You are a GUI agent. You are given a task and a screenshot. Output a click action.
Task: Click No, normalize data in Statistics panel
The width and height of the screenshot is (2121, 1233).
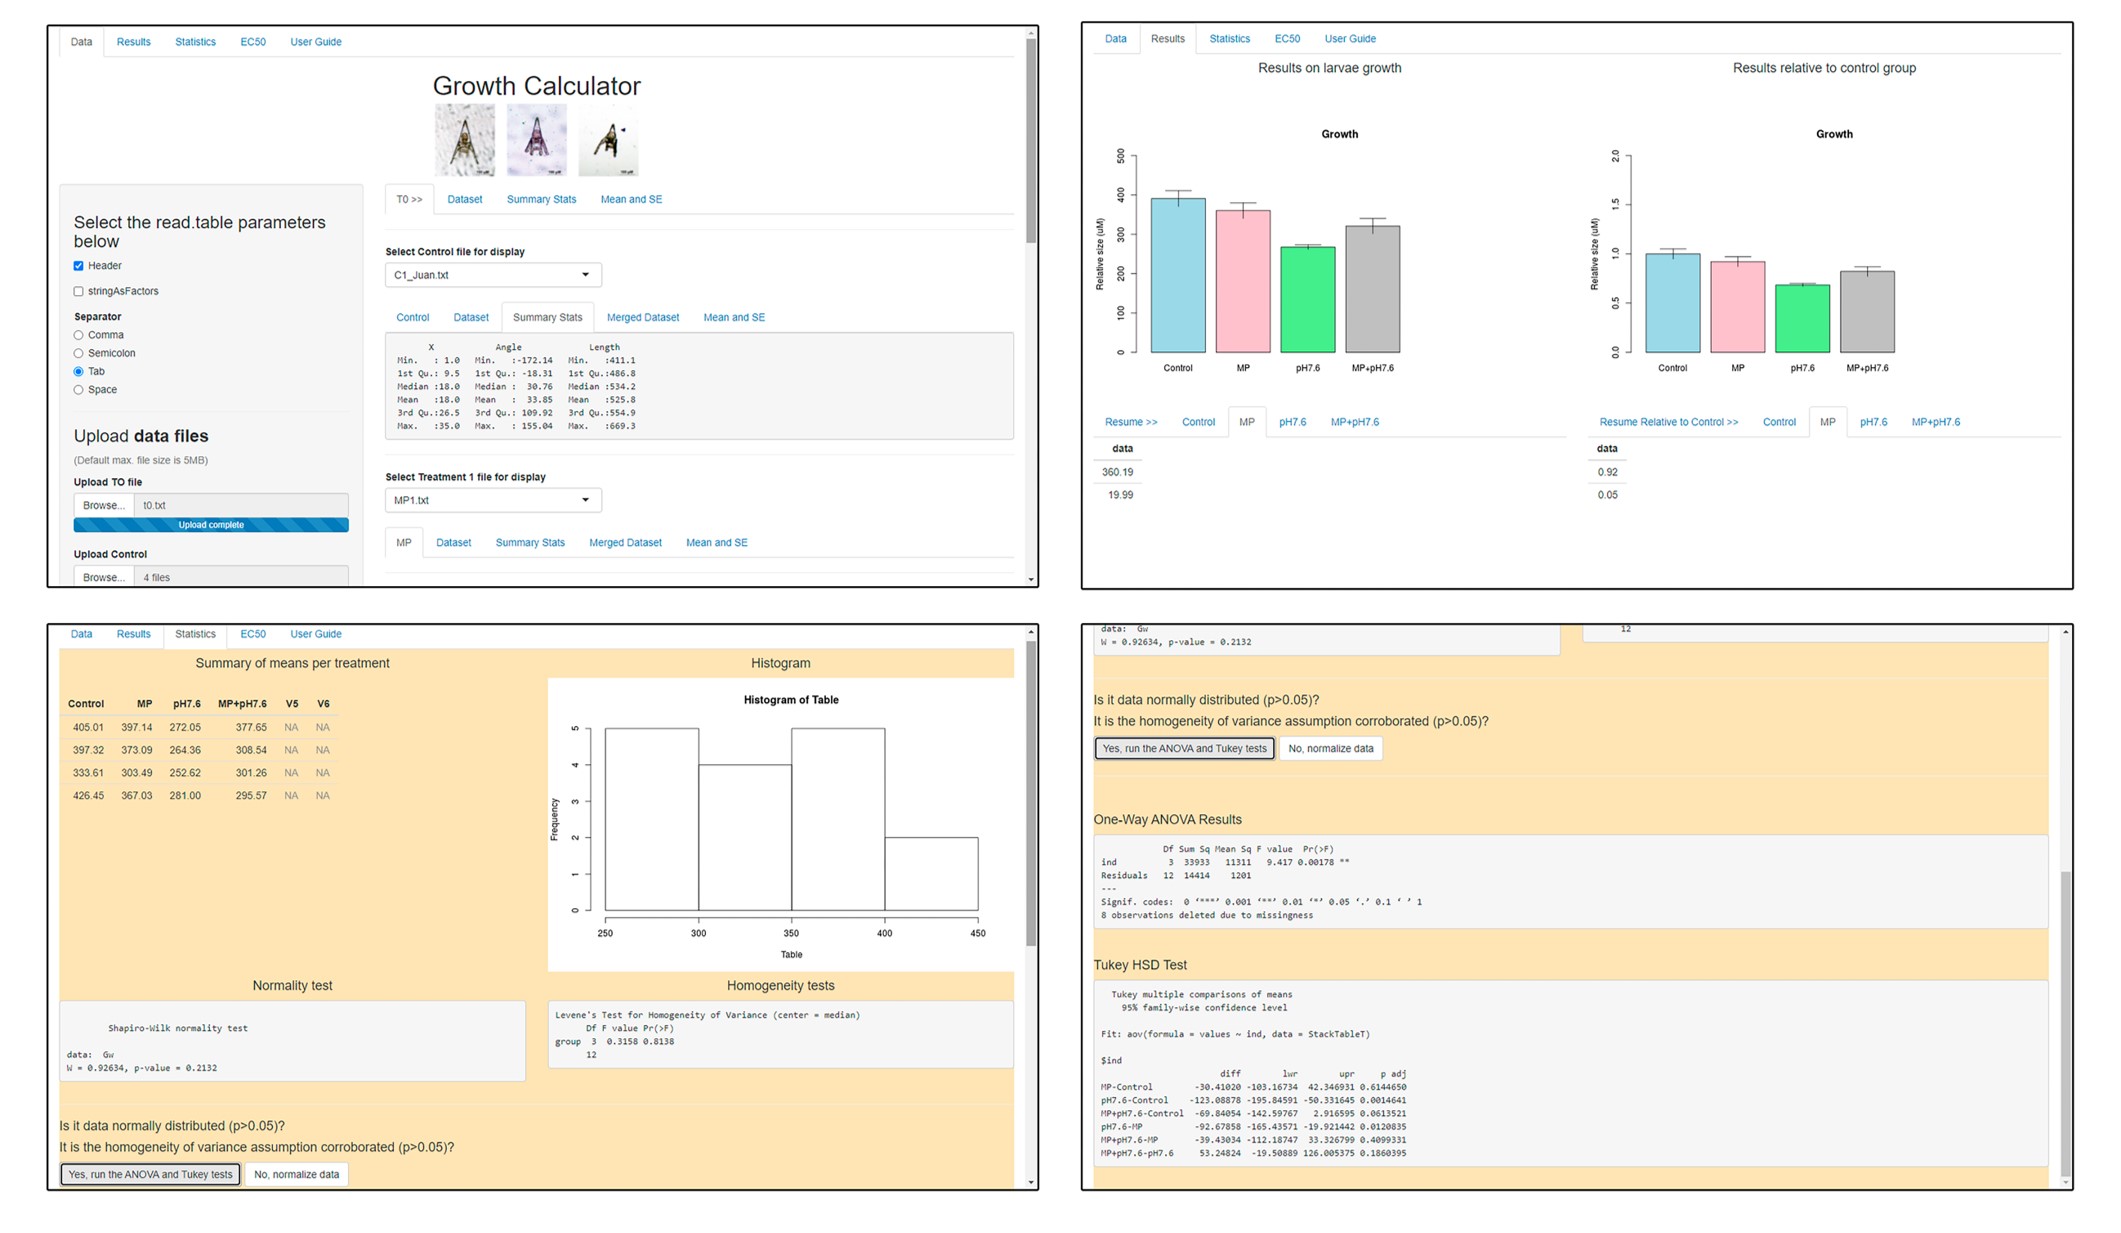pos(296,1174)
